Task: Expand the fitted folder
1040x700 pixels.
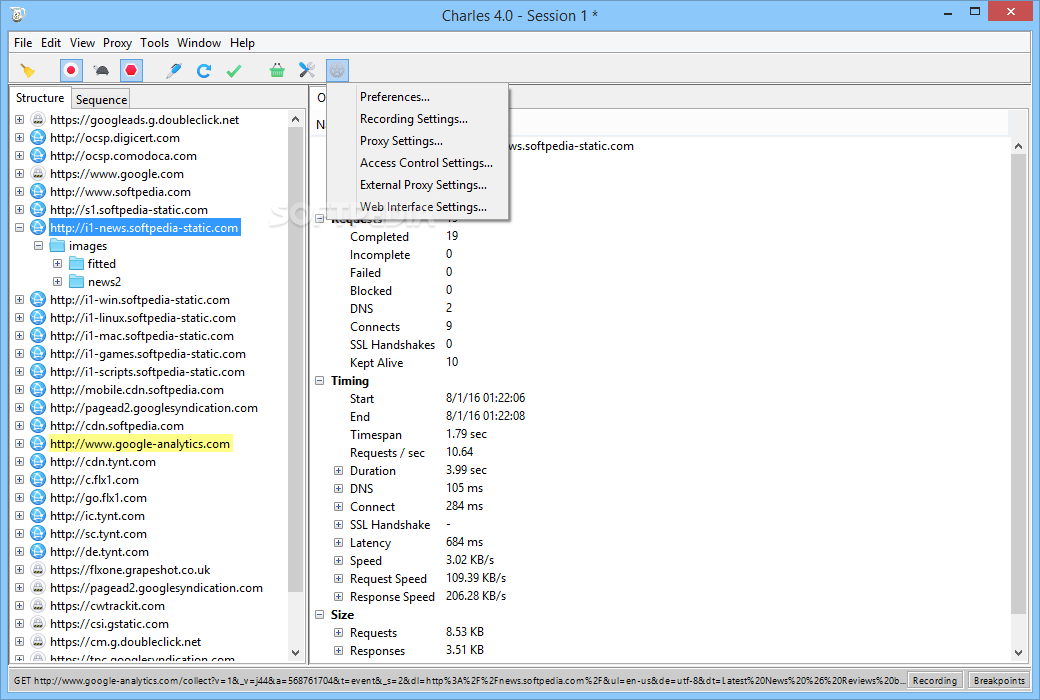Action: (x=58, y=263)
